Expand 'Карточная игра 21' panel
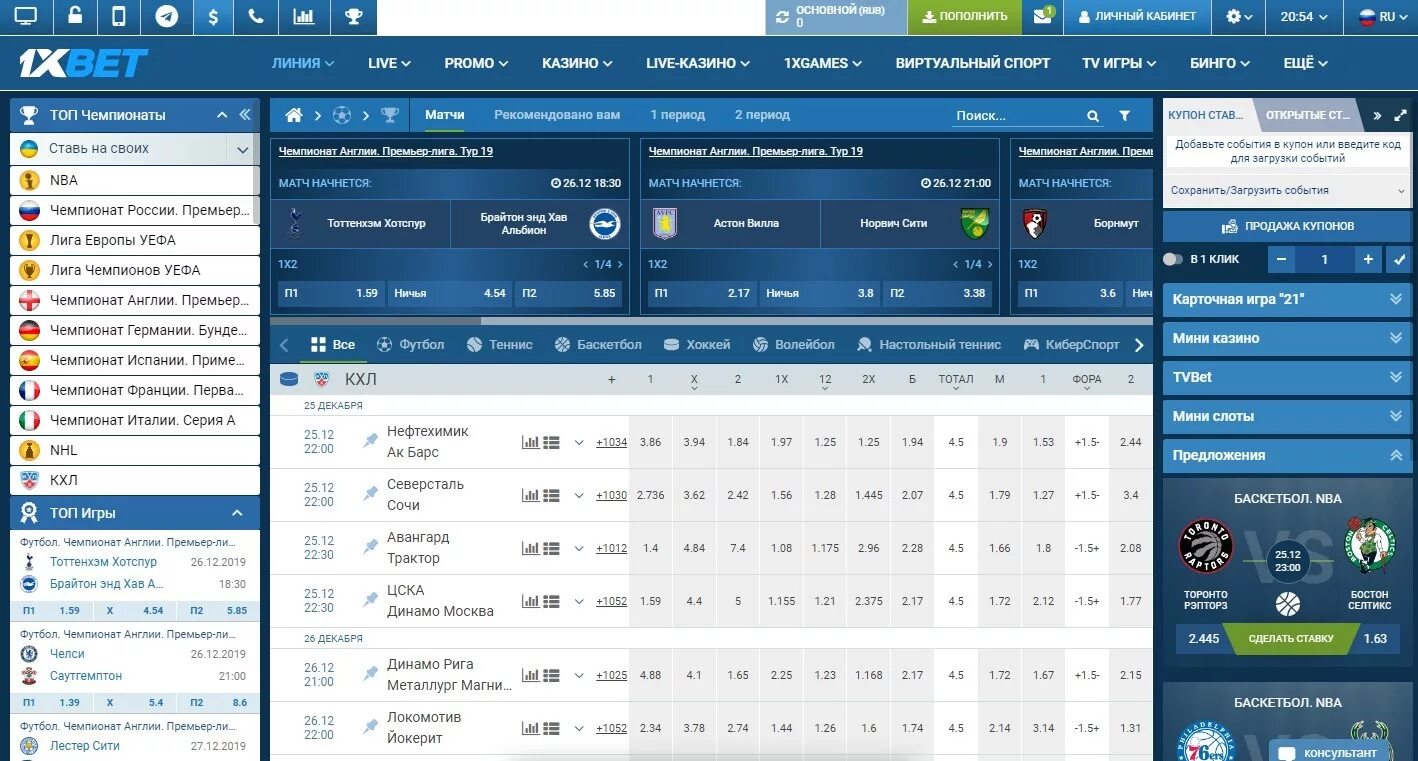 coord(1286,299)
